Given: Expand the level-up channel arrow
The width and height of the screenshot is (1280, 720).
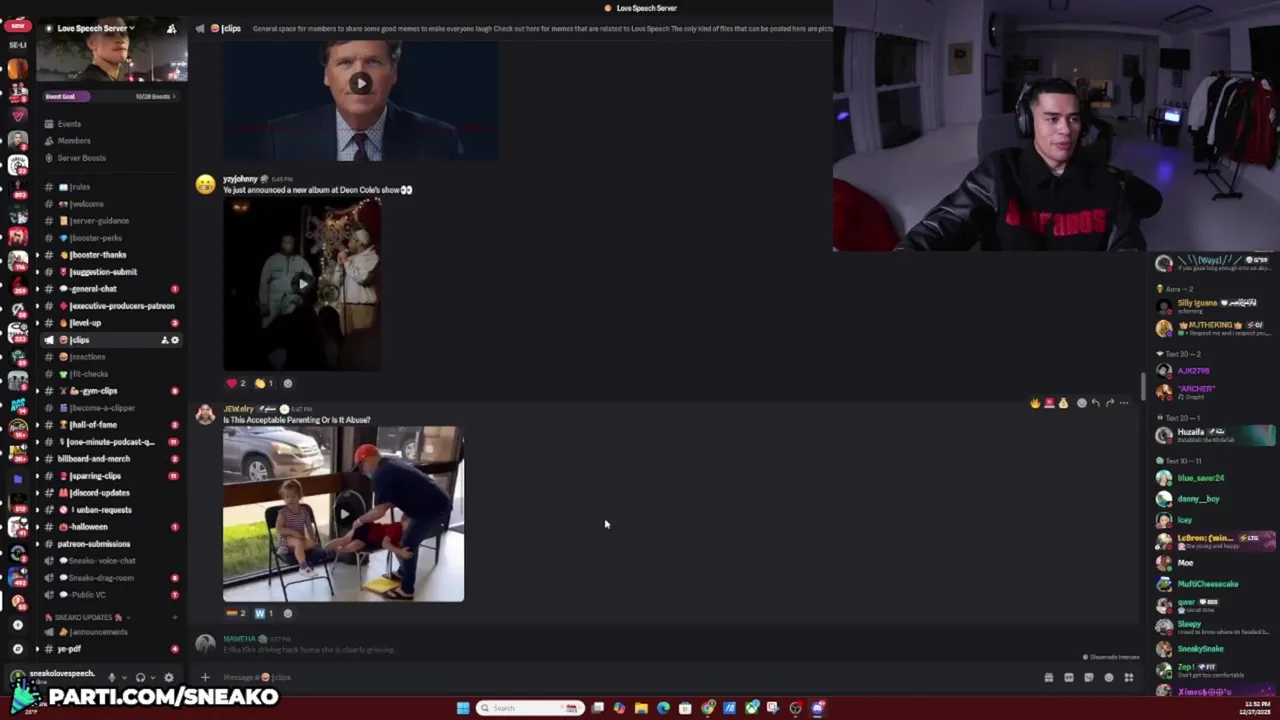Looking at the screenshot, I should pyautogui.click(x=37, y=323).
